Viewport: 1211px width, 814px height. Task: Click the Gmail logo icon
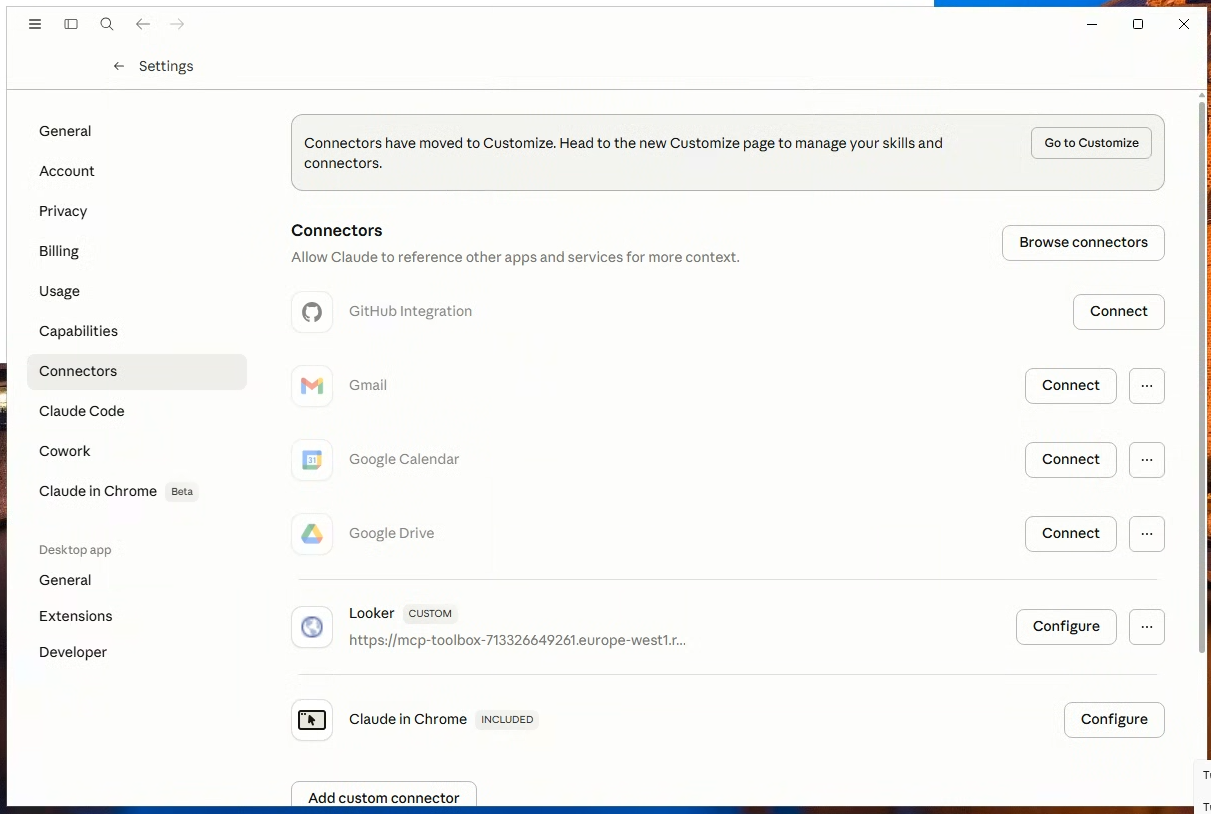coord(312,386)
